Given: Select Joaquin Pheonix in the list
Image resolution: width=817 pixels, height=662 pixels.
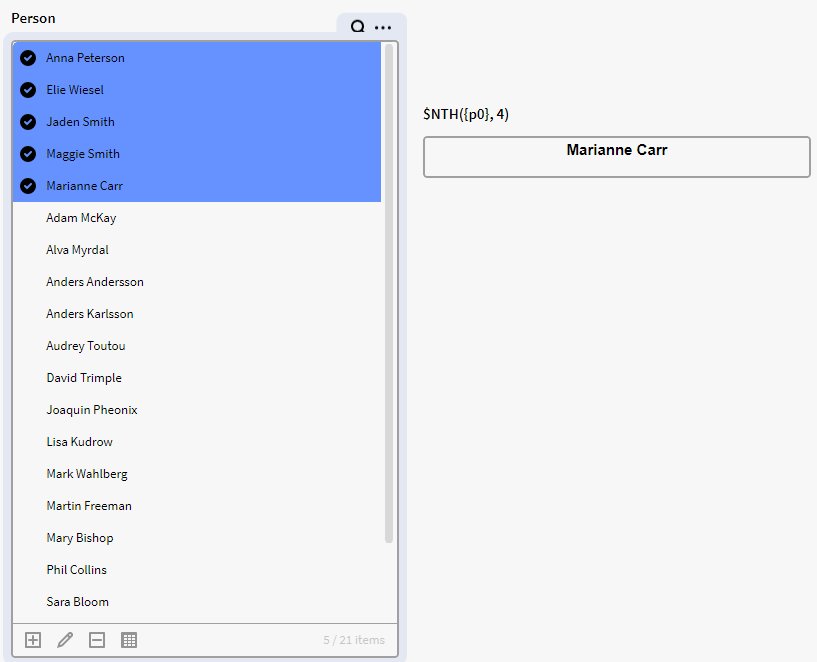Looking at the screenshot, I should point(197,410).
